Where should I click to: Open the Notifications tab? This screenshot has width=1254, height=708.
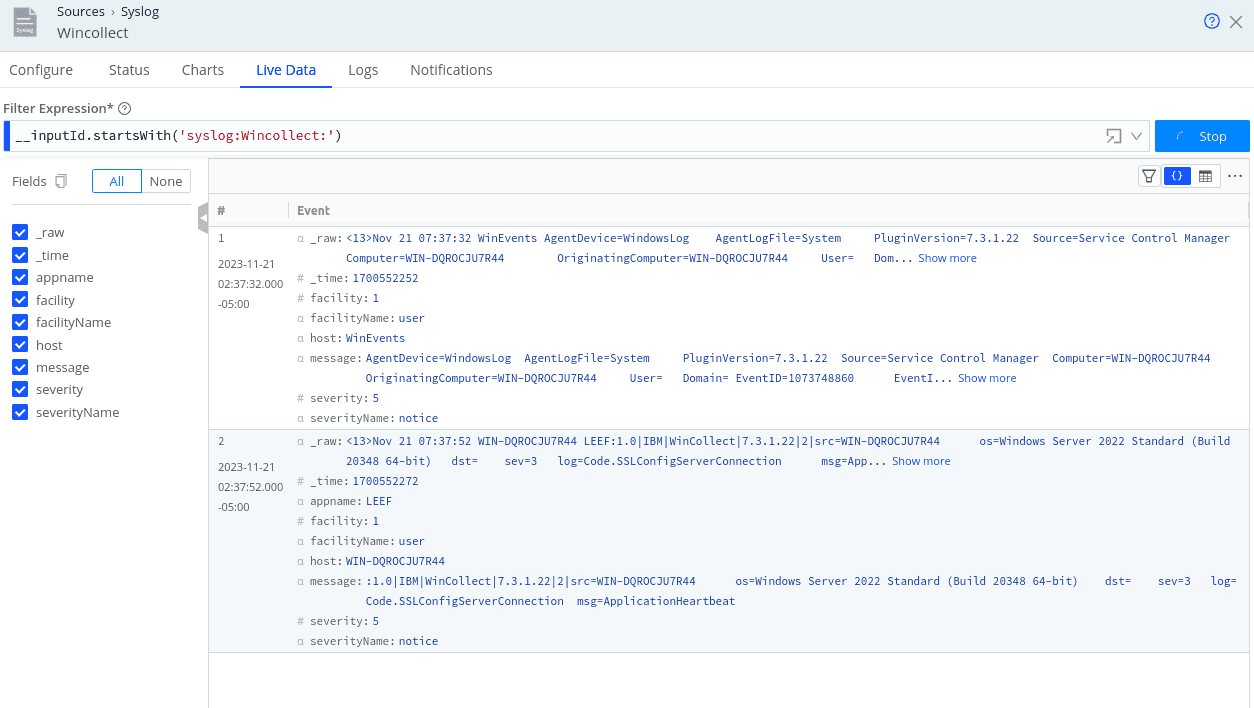[x=451, y=70]
